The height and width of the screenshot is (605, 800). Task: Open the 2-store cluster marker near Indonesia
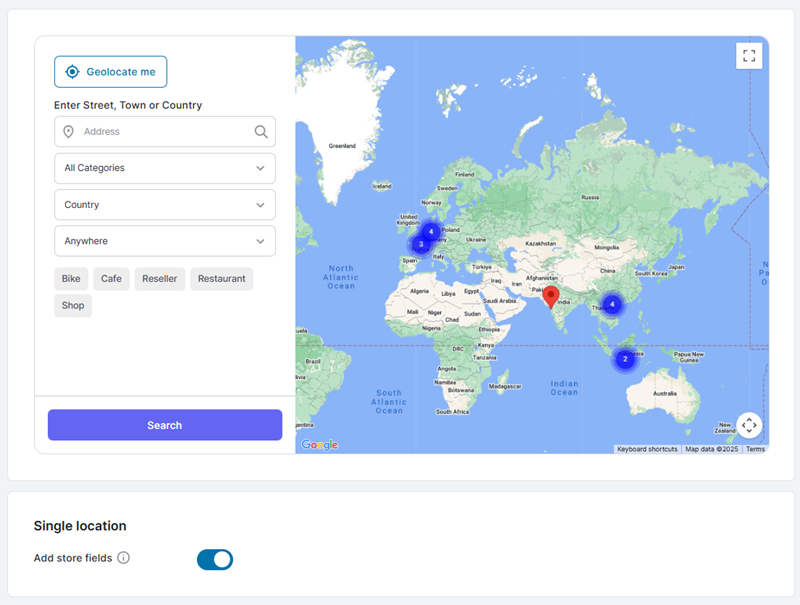pos(625,359)
